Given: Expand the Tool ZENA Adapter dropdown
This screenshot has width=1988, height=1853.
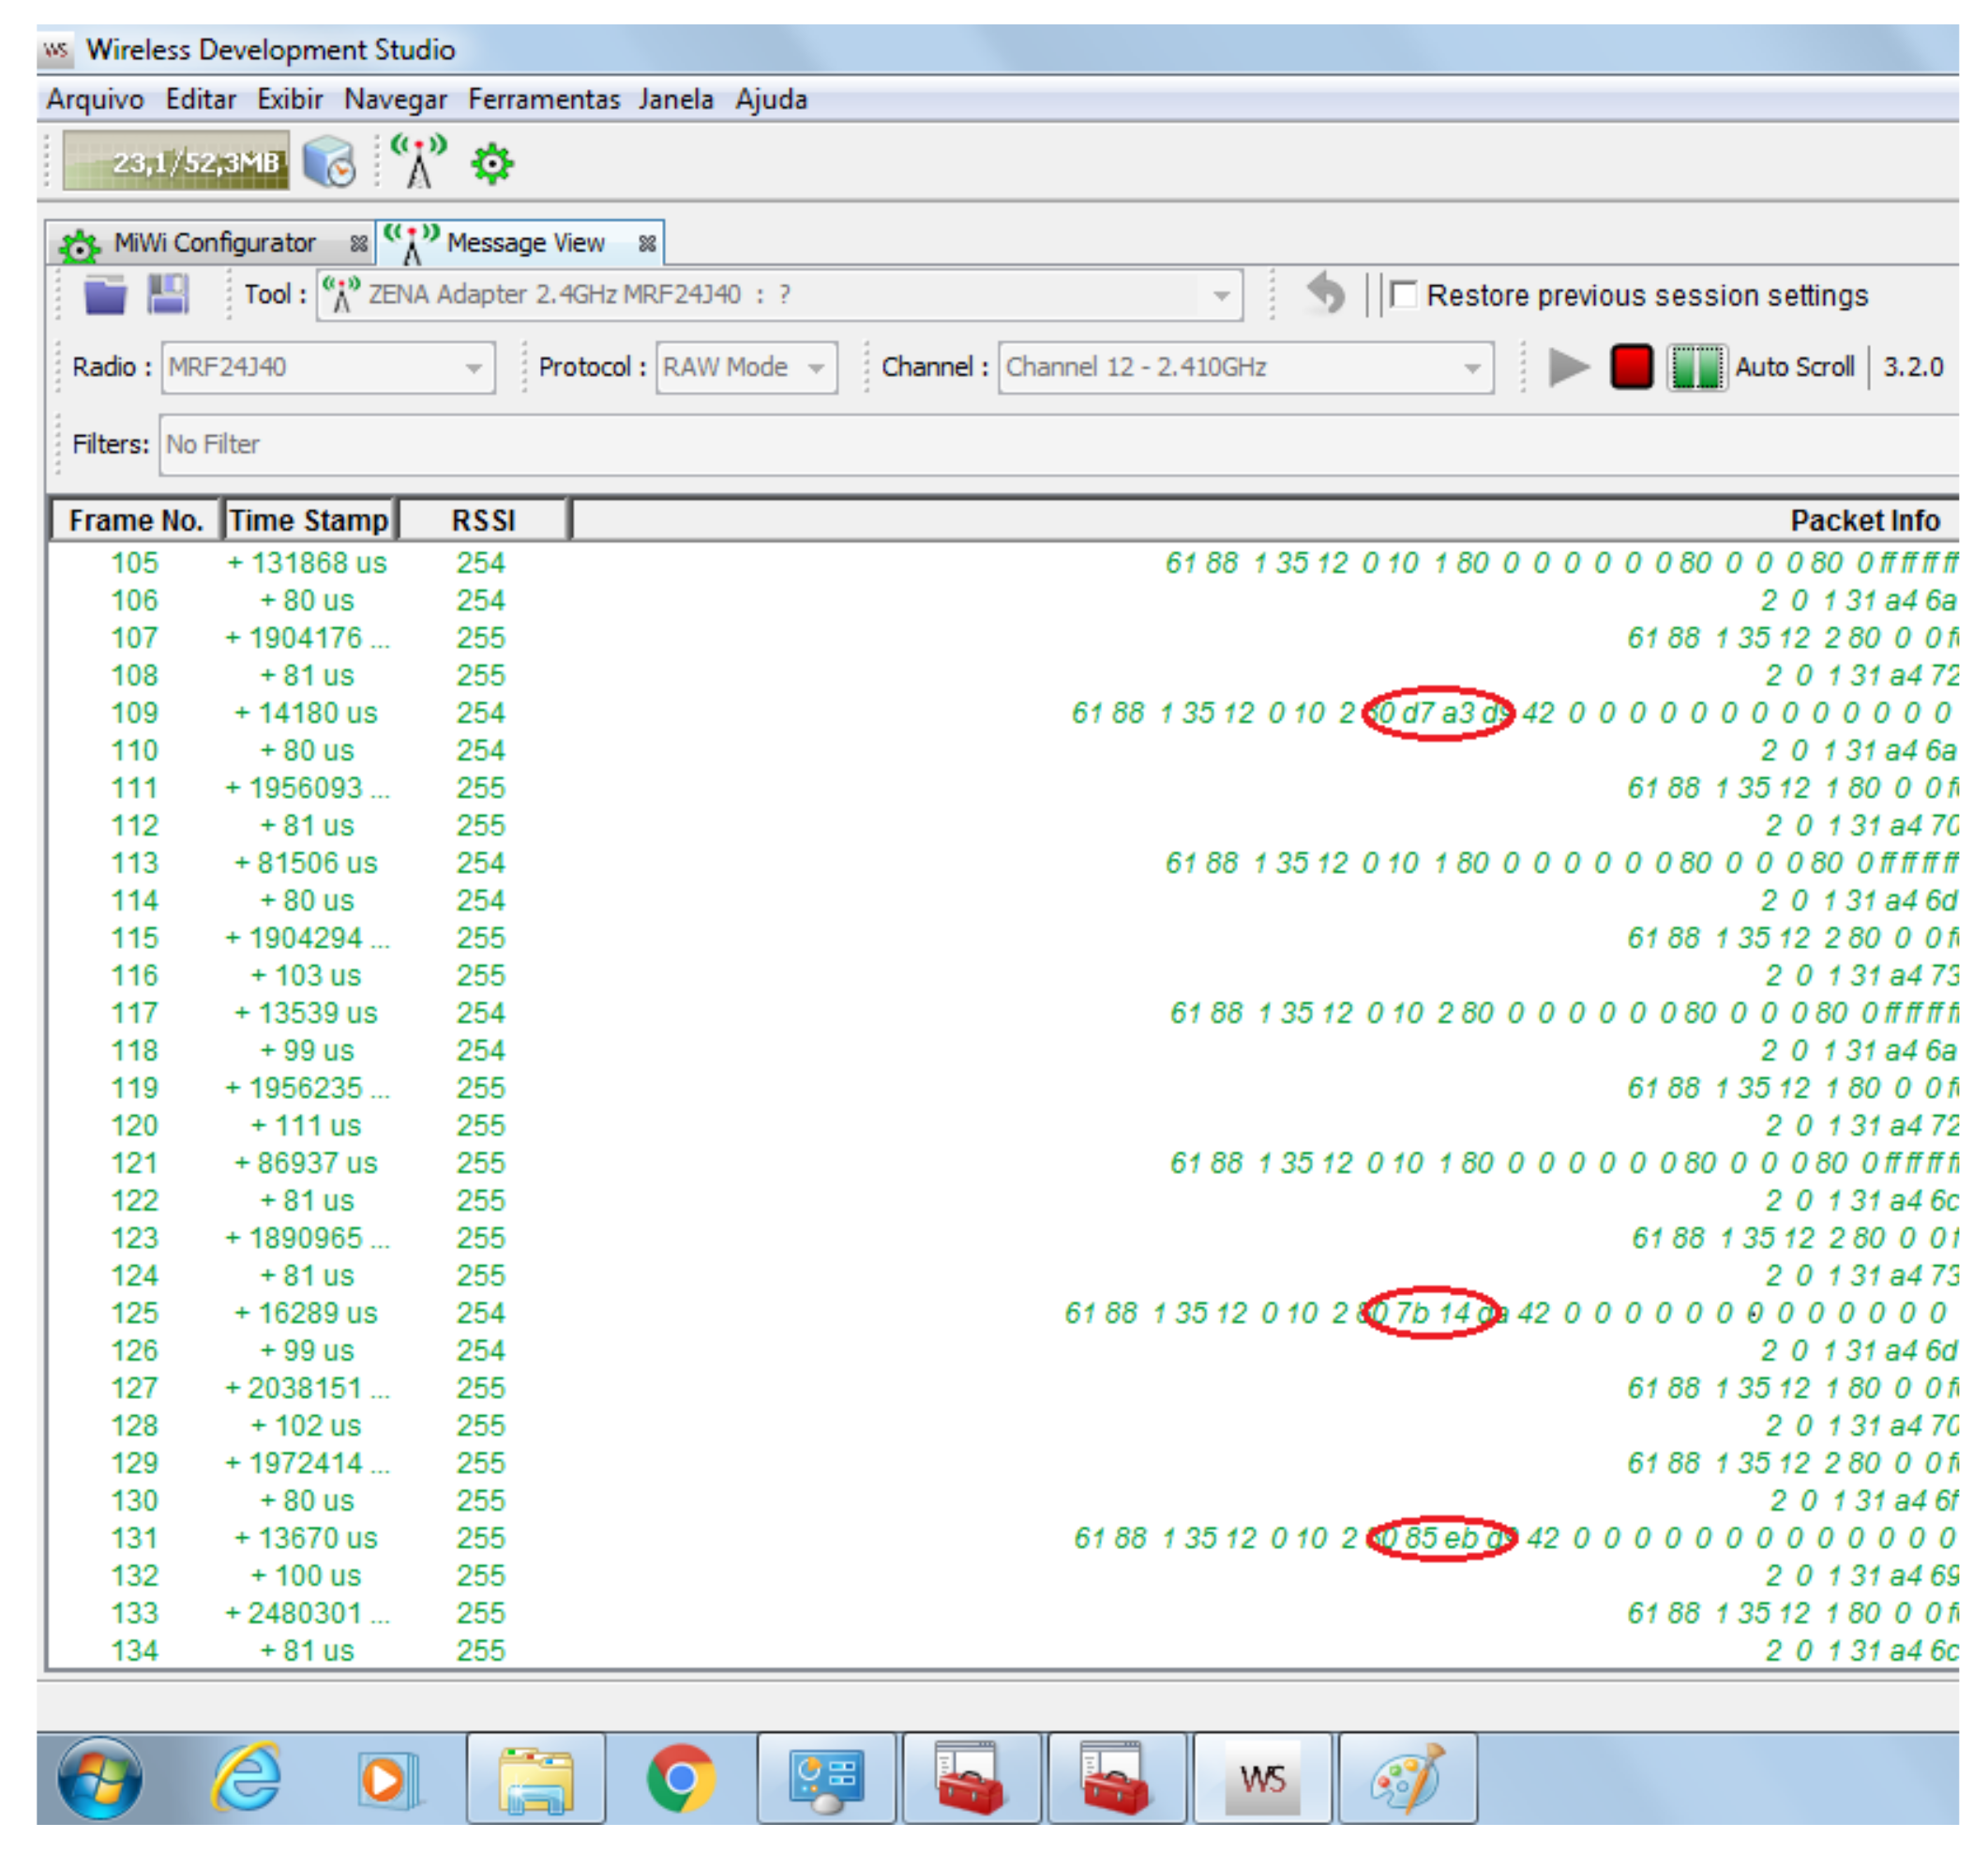Looking at the screenshot, I should pyautogui.click(x=1221, y=295).
